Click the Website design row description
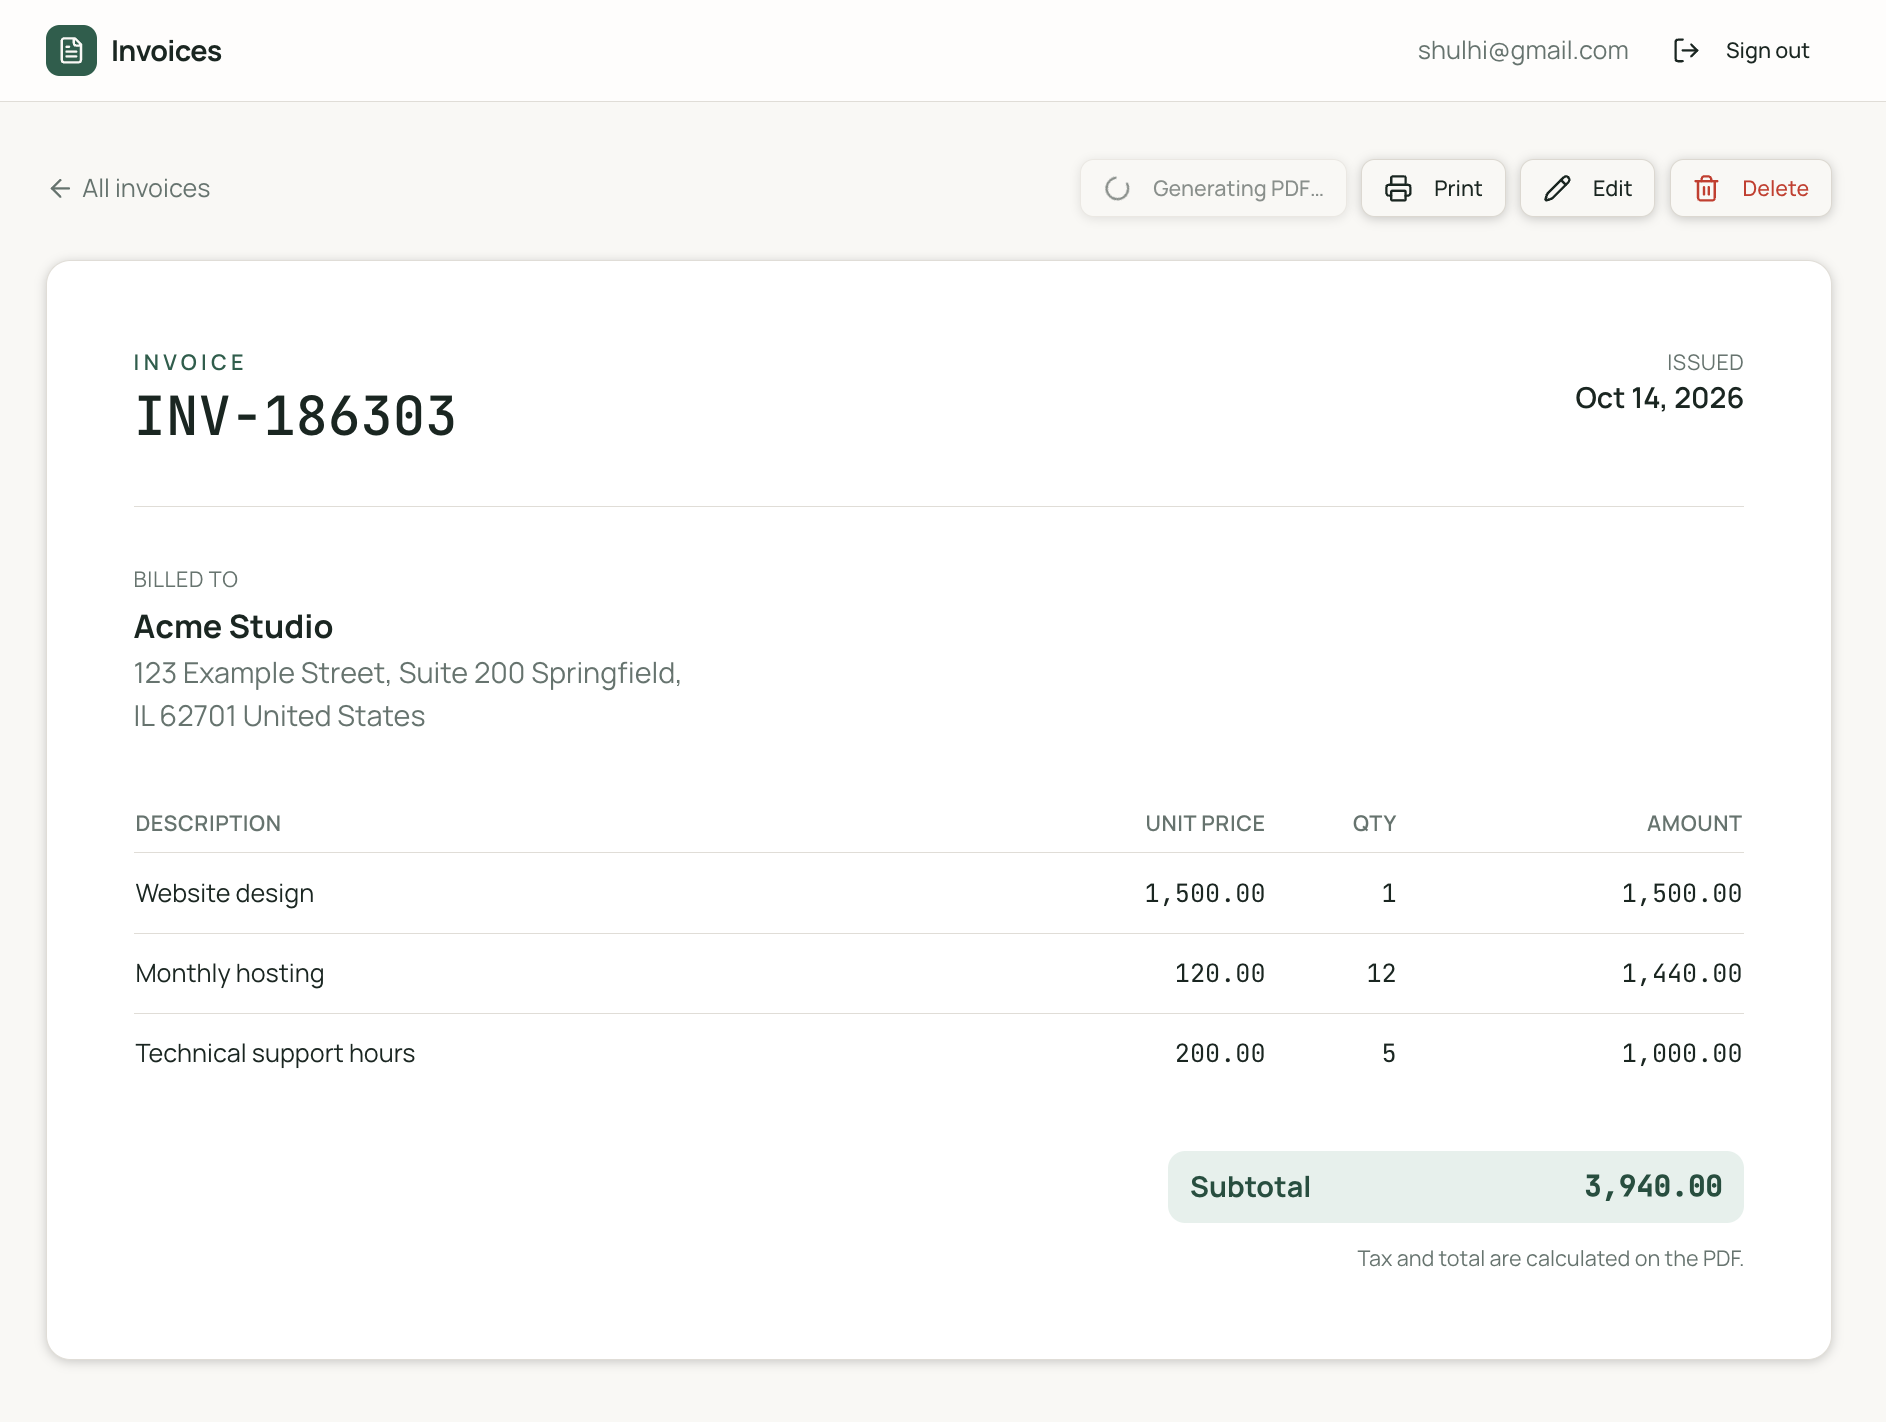1886x1422 pixels. (224, 893)
